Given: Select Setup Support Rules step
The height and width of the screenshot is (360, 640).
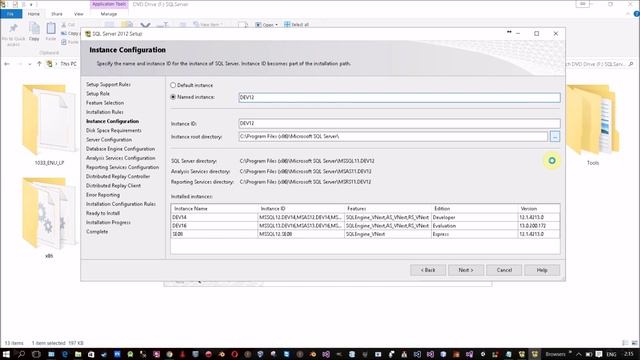Looking at the screenshot, I should pyautogui.click(x=108, y=84).
